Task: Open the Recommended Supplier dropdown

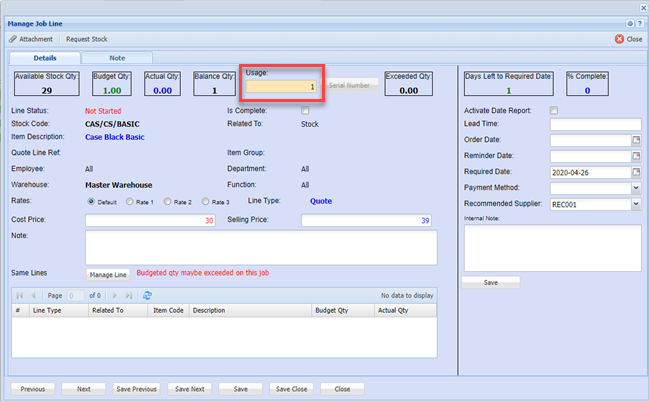Action: pyautogui.click(x=635, y=203)
